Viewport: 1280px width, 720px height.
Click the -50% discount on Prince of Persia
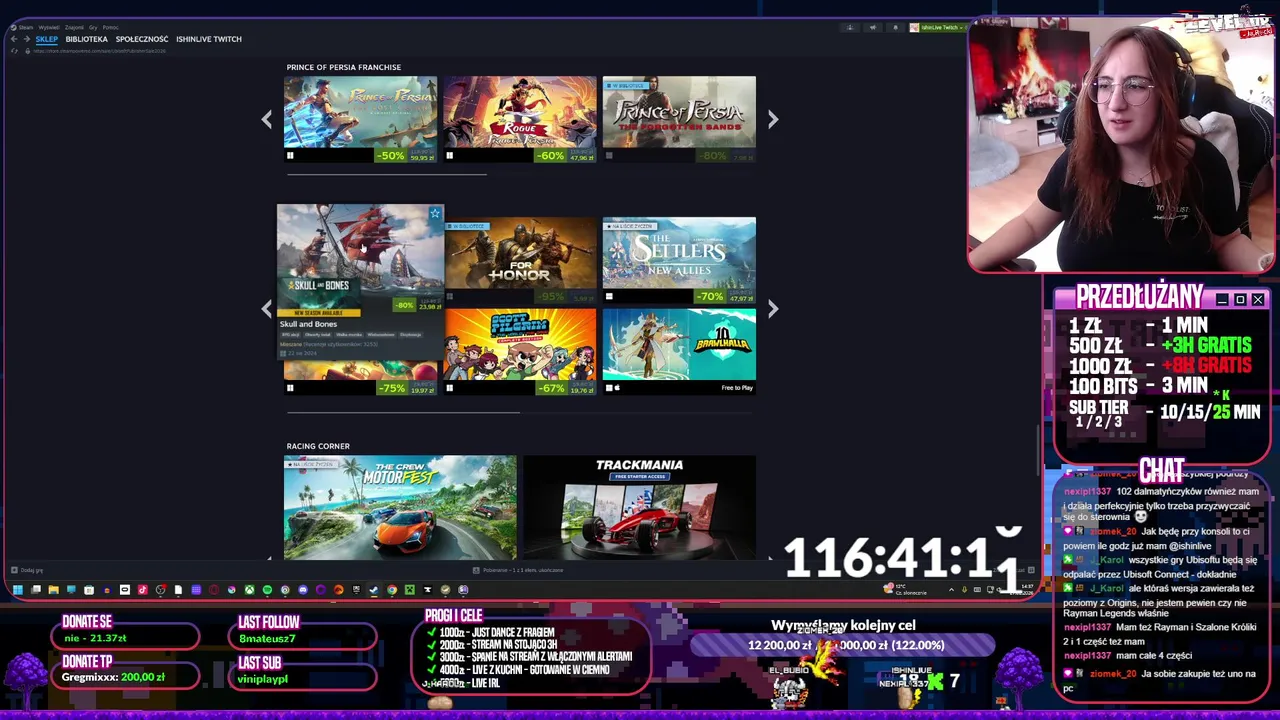pyautogui.click(x=391, y=156)
